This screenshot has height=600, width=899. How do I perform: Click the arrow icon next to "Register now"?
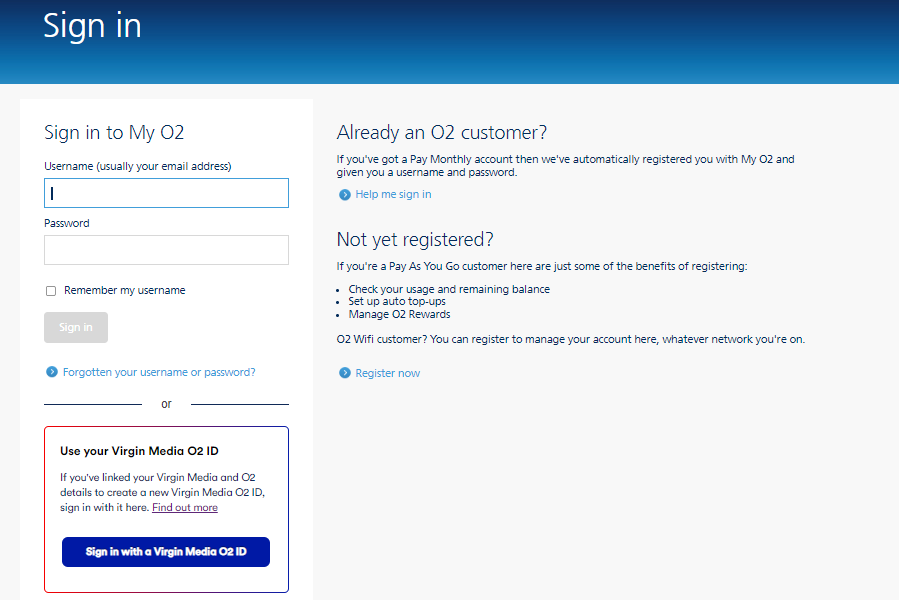coord(346,372)
